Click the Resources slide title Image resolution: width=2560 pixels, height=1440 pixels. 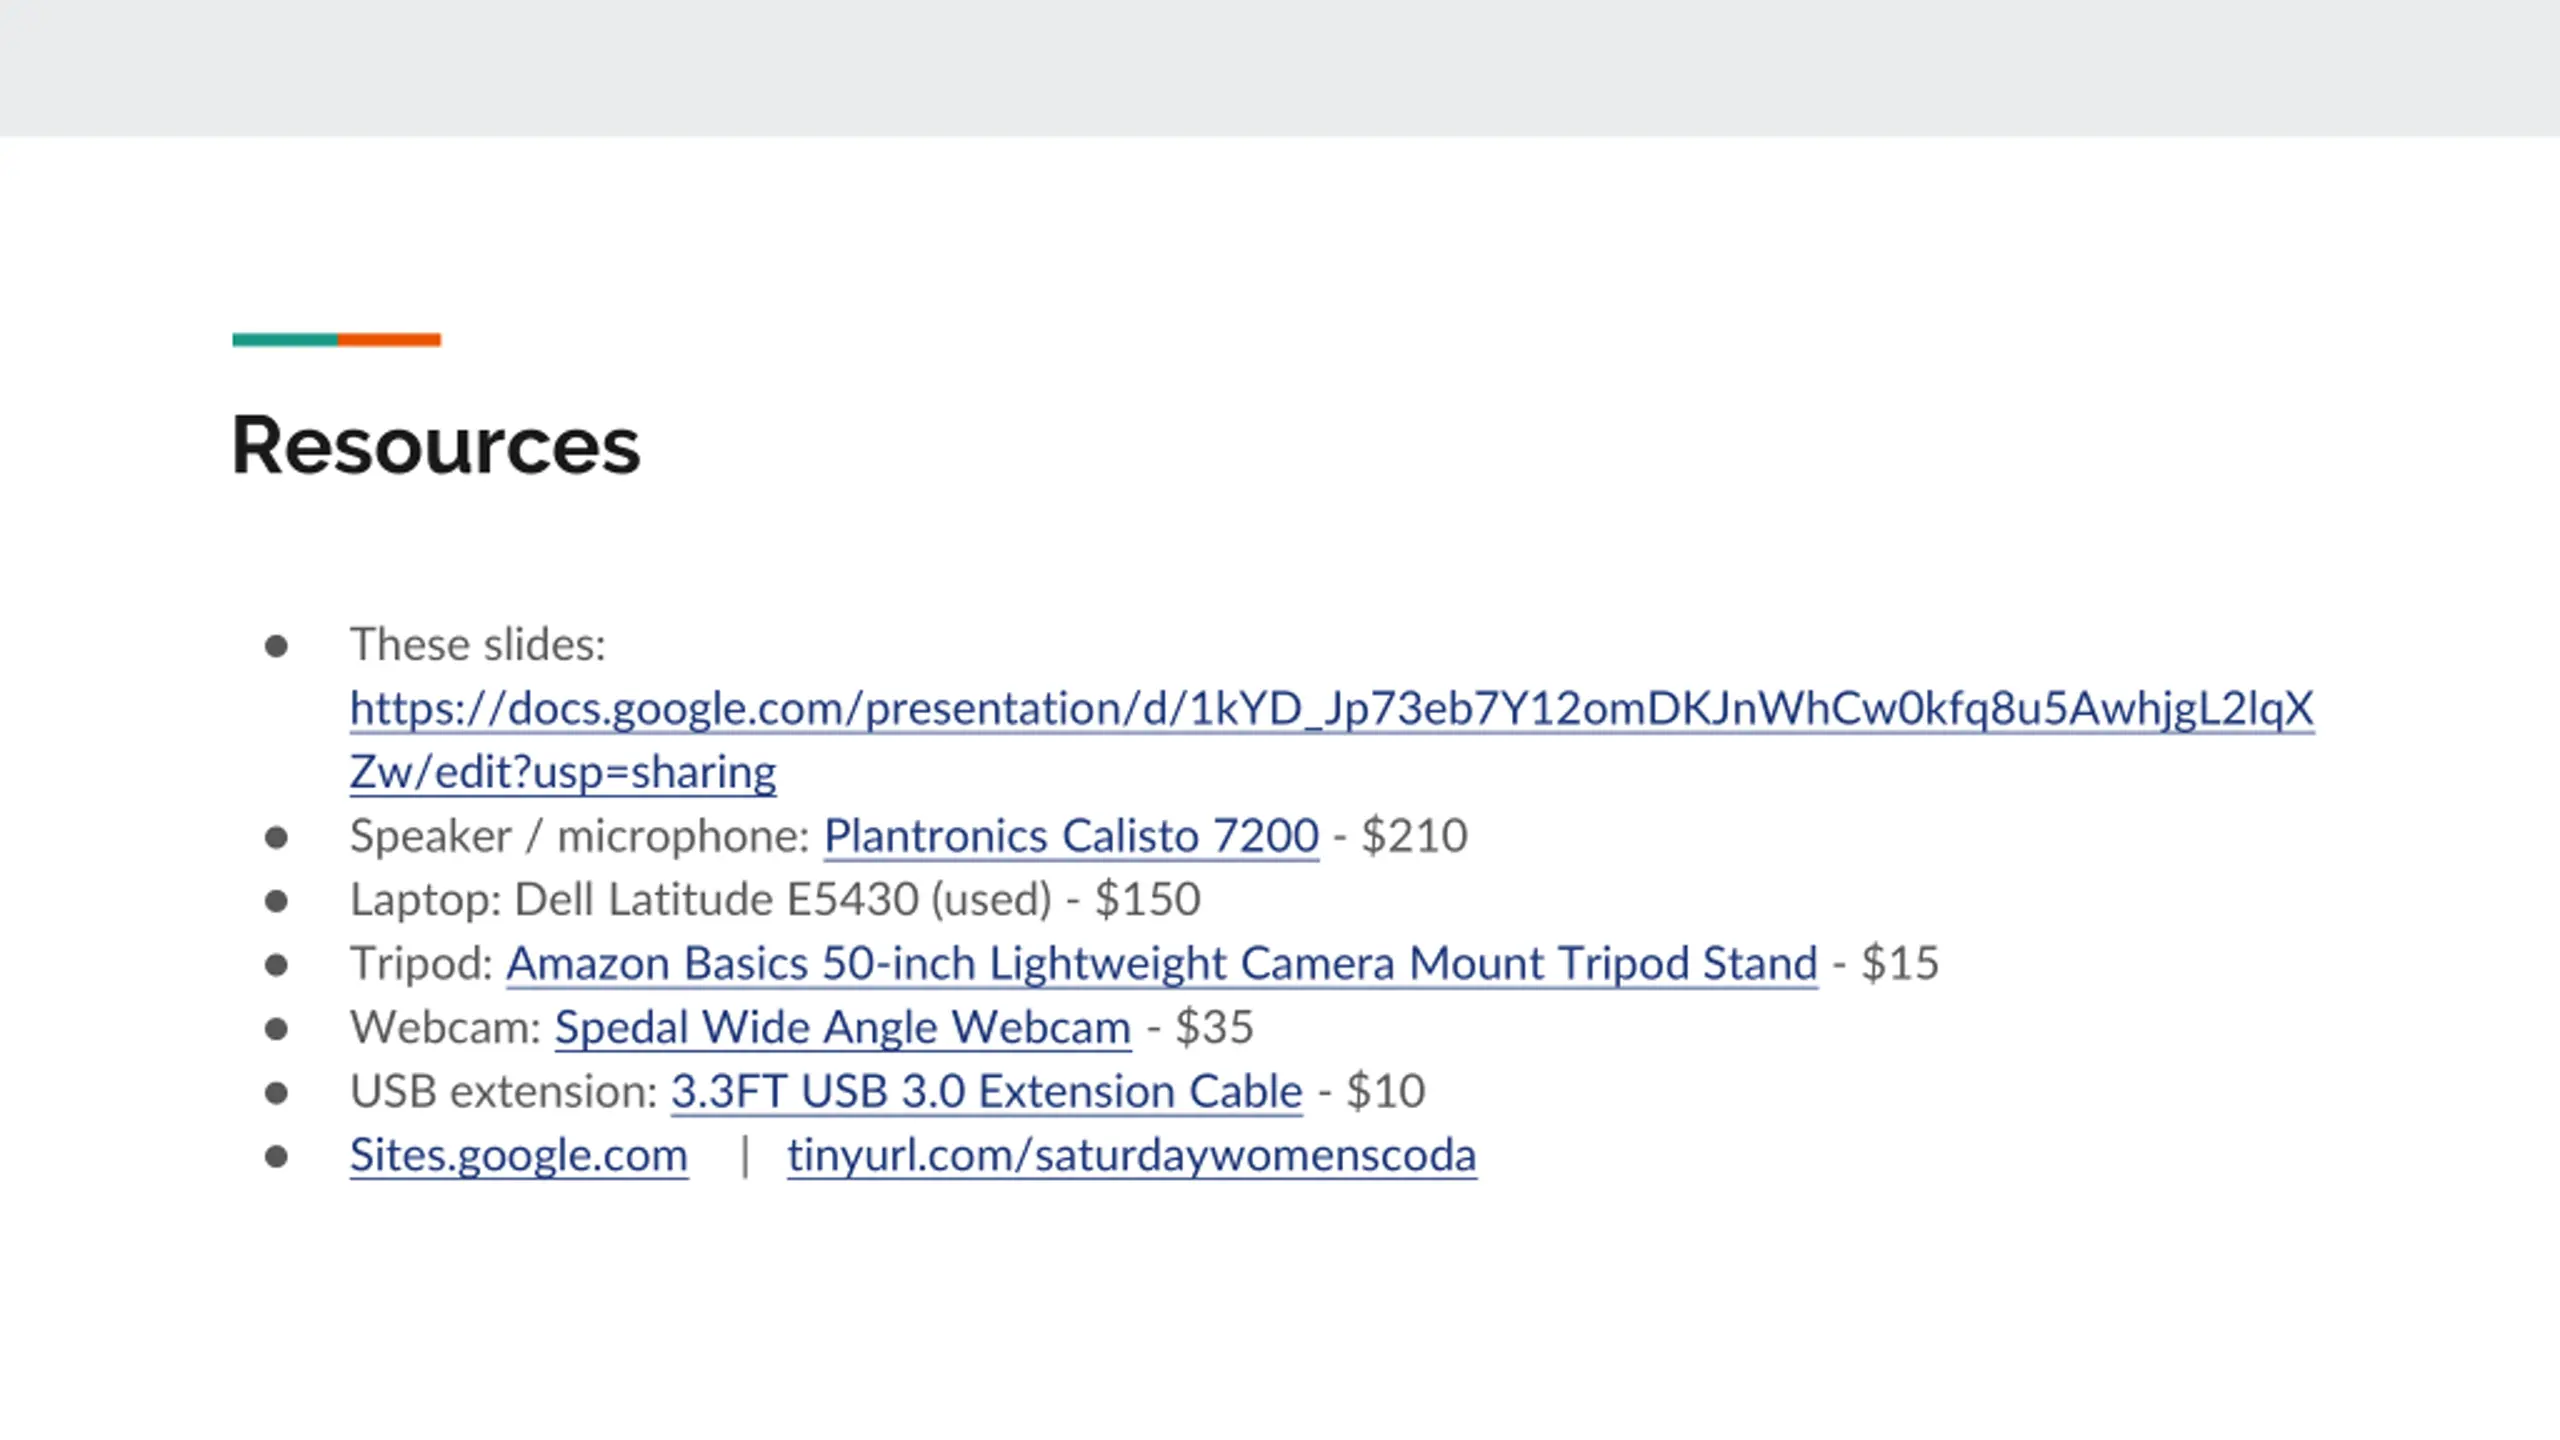(436, 445)
